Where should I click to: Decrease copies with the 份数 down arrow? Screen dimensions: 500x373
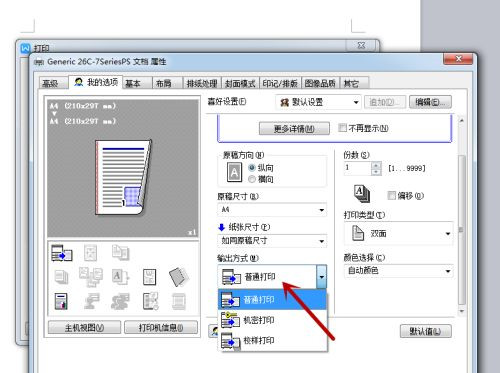pyautogui.click(x=376, y=172)
